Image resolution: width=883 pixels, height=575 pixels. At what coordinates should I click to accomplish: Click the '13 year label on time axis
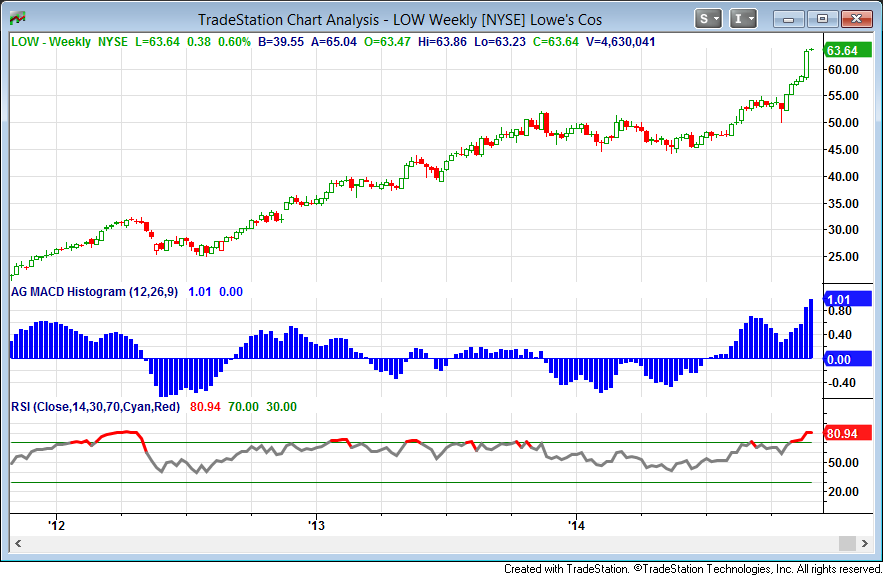coord(316,525)
